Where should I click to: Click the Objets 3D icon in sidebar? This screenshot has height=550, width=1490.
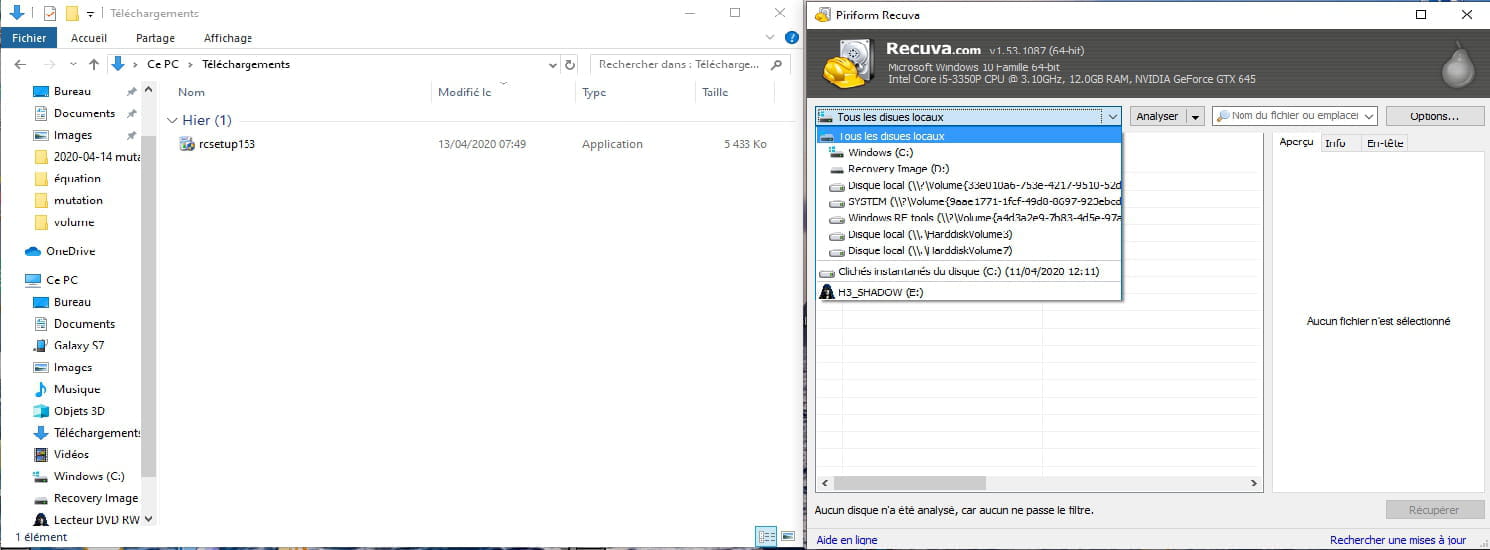tap(40, 411)
